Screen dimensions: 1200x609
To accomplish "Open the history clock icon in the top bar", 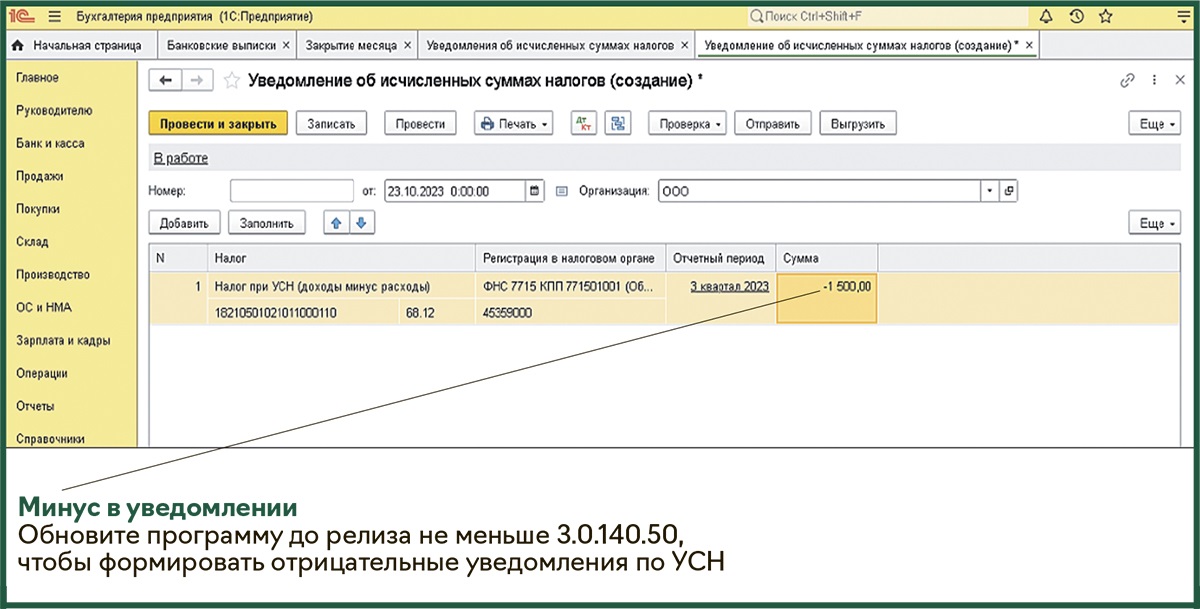I will [x=1076, y=17].
